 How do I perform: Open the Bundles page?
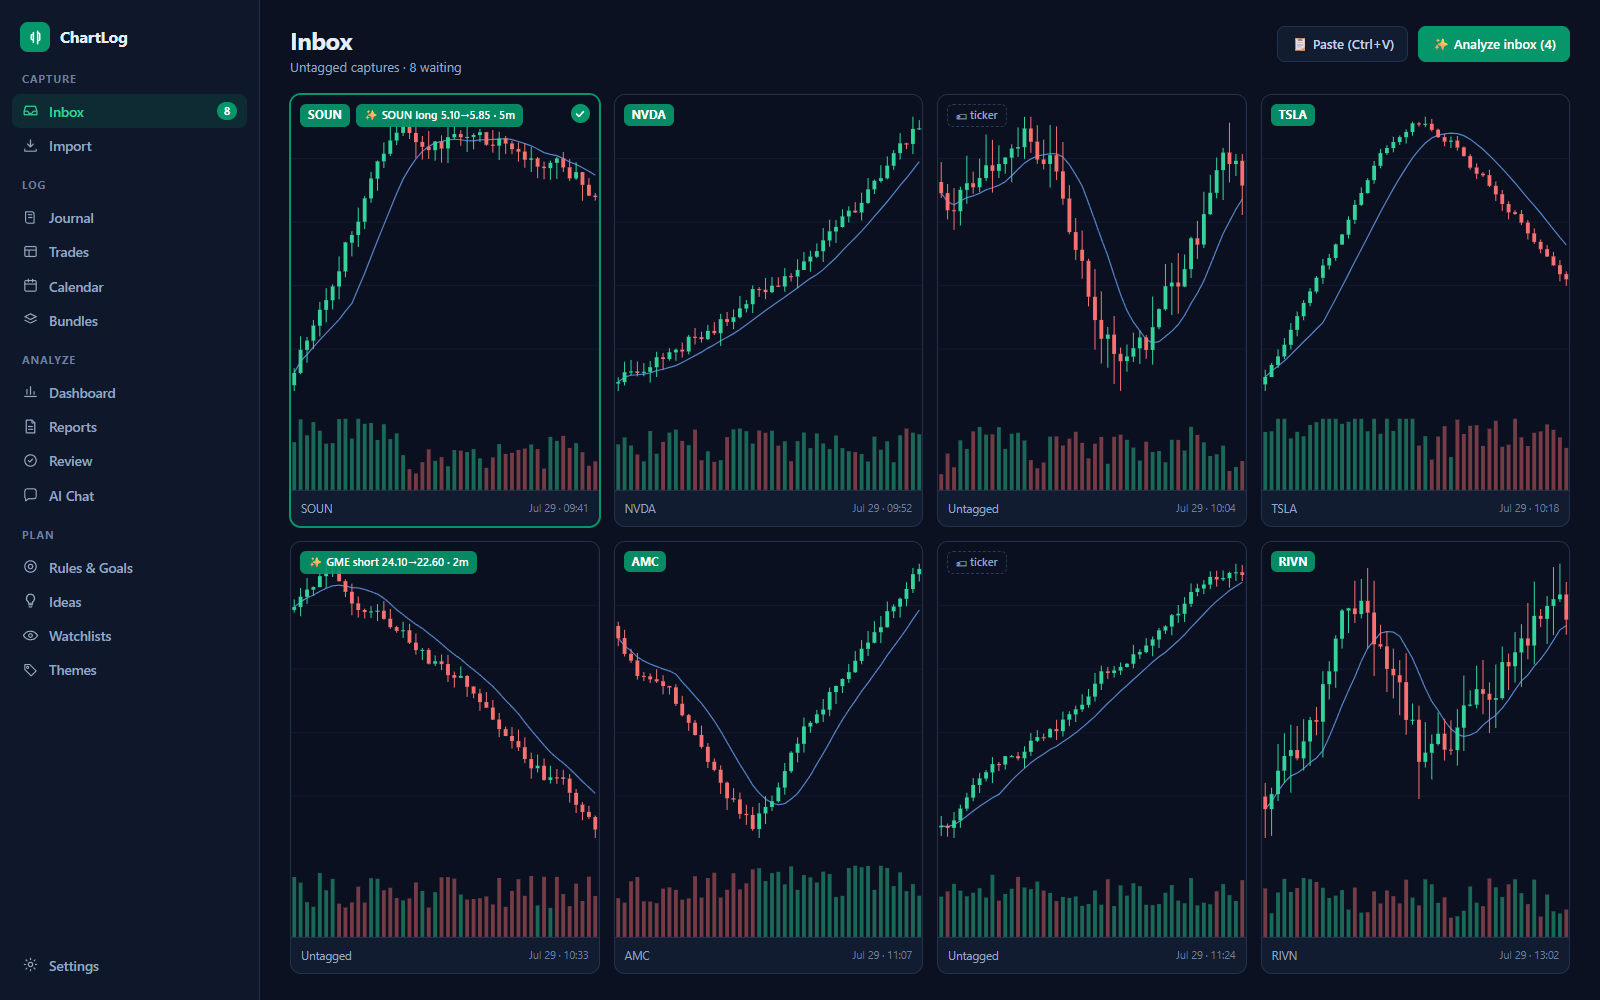point(129,320)
